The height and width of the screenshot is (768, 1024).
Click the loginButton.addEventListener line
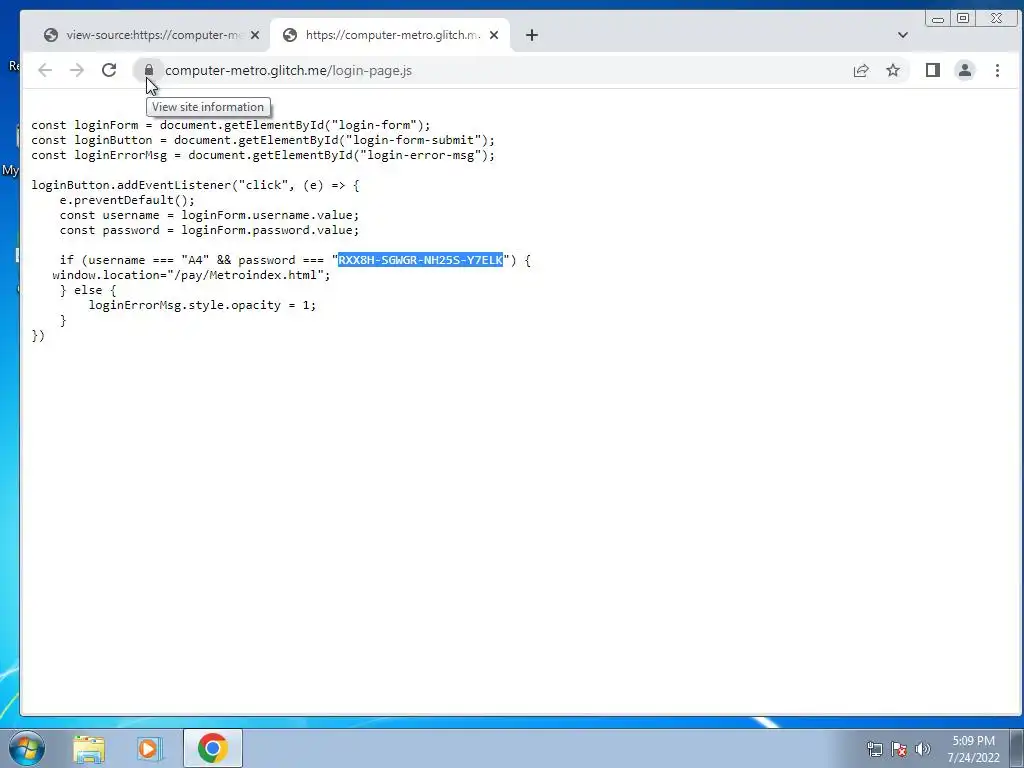click(x=195, y=185)
